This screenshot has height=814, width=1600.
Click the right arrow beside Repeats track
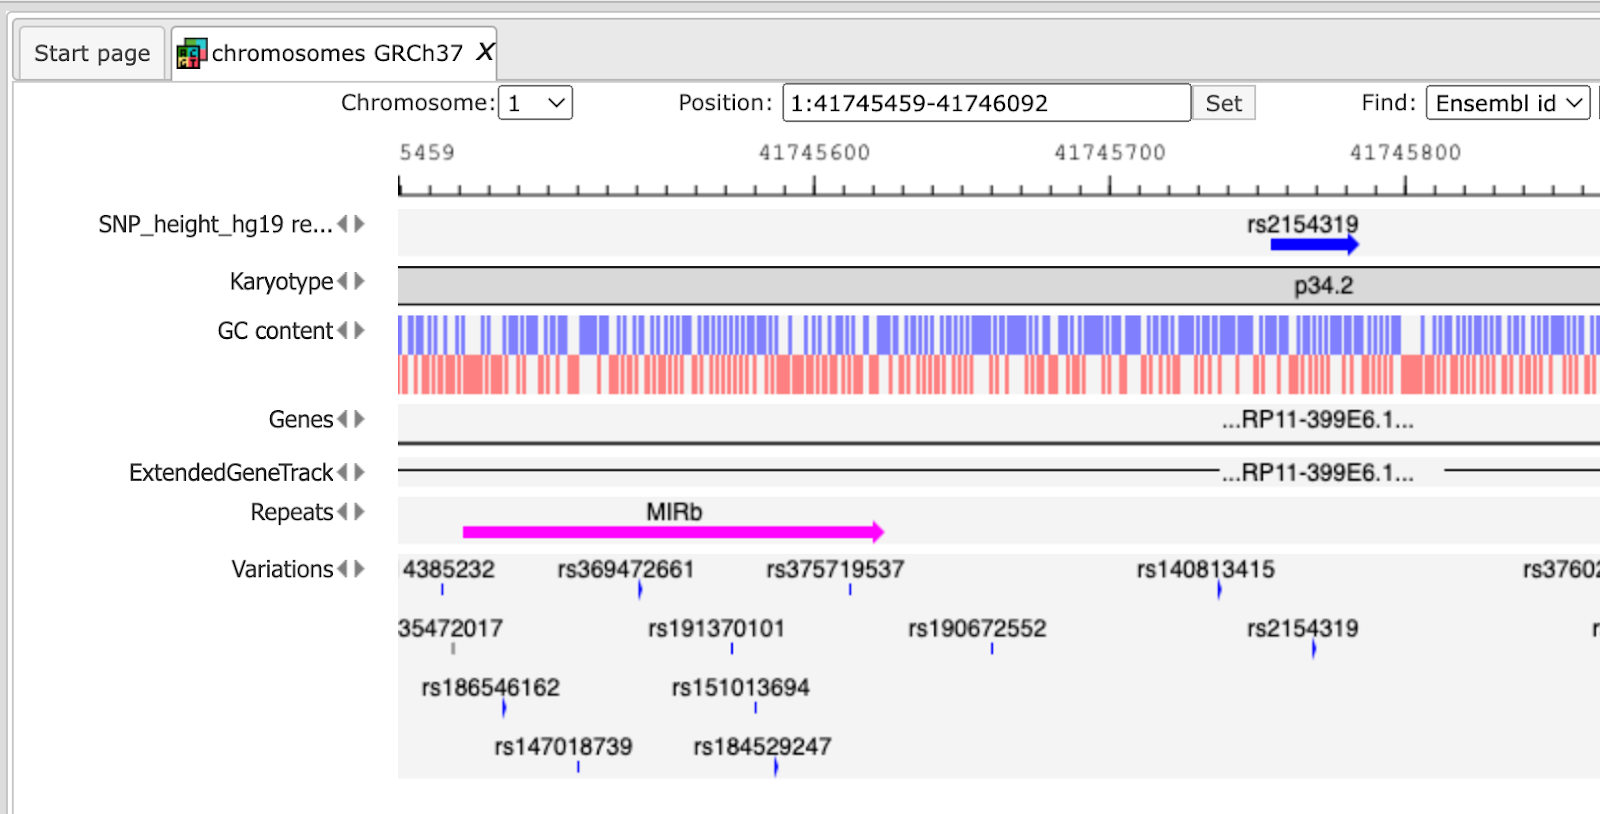360,512
